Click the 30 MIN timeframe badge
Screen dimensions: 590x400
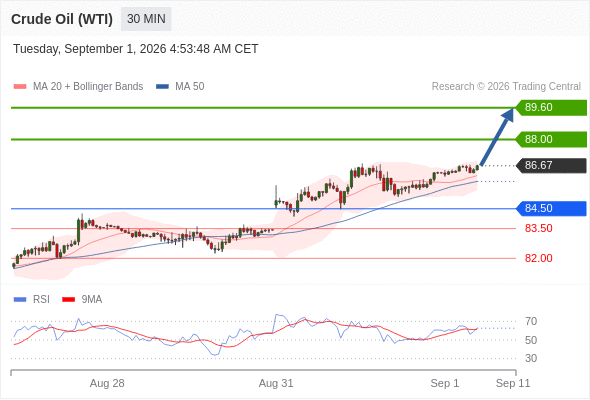(x=146, y=19)
